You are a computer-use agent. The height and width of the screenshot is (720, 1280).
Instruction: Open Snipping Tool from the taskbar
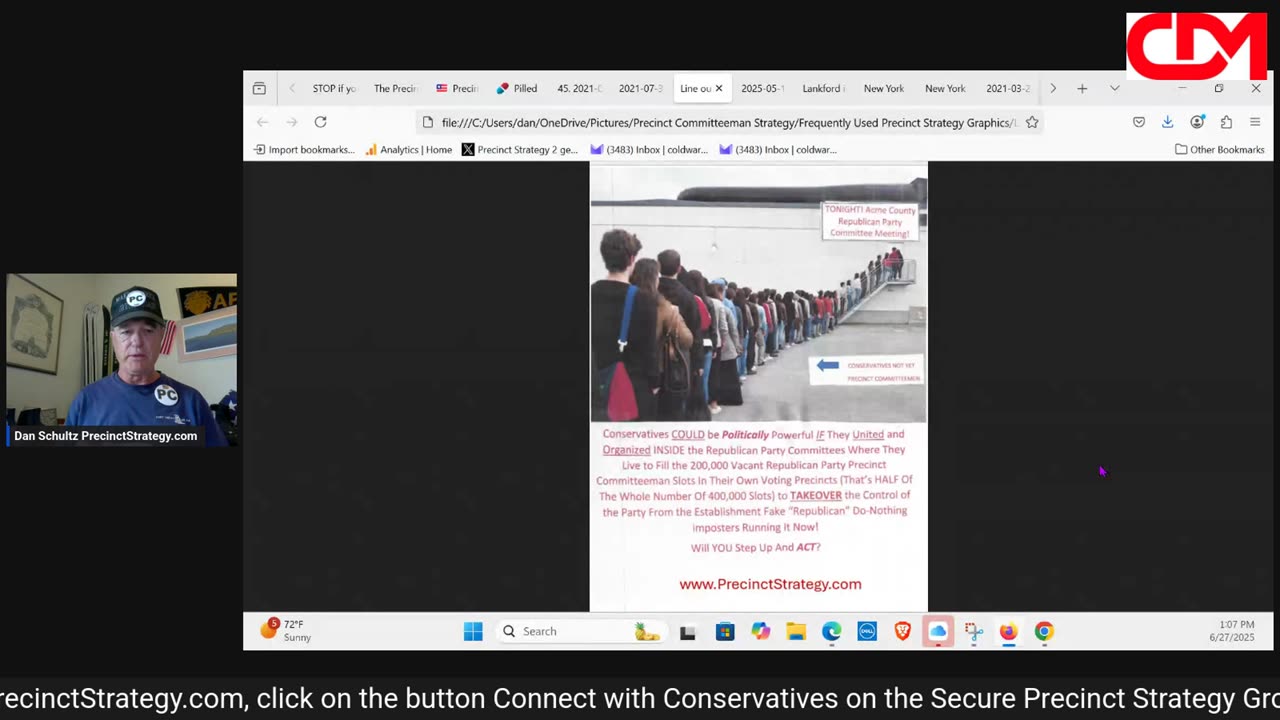[974, 631]
